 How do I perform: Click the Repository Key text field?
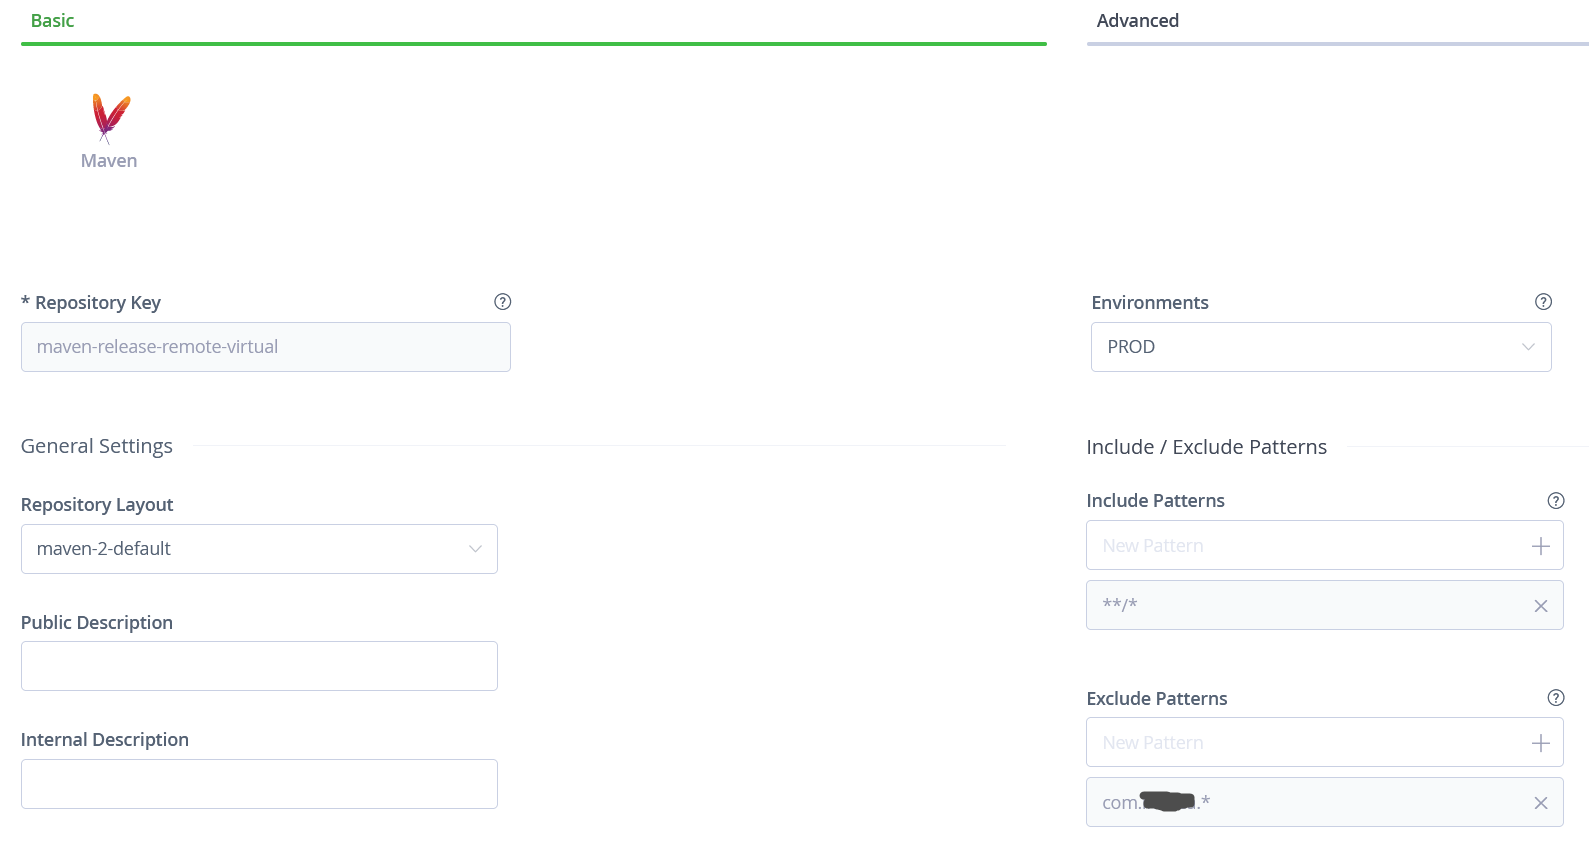[265, 347]
